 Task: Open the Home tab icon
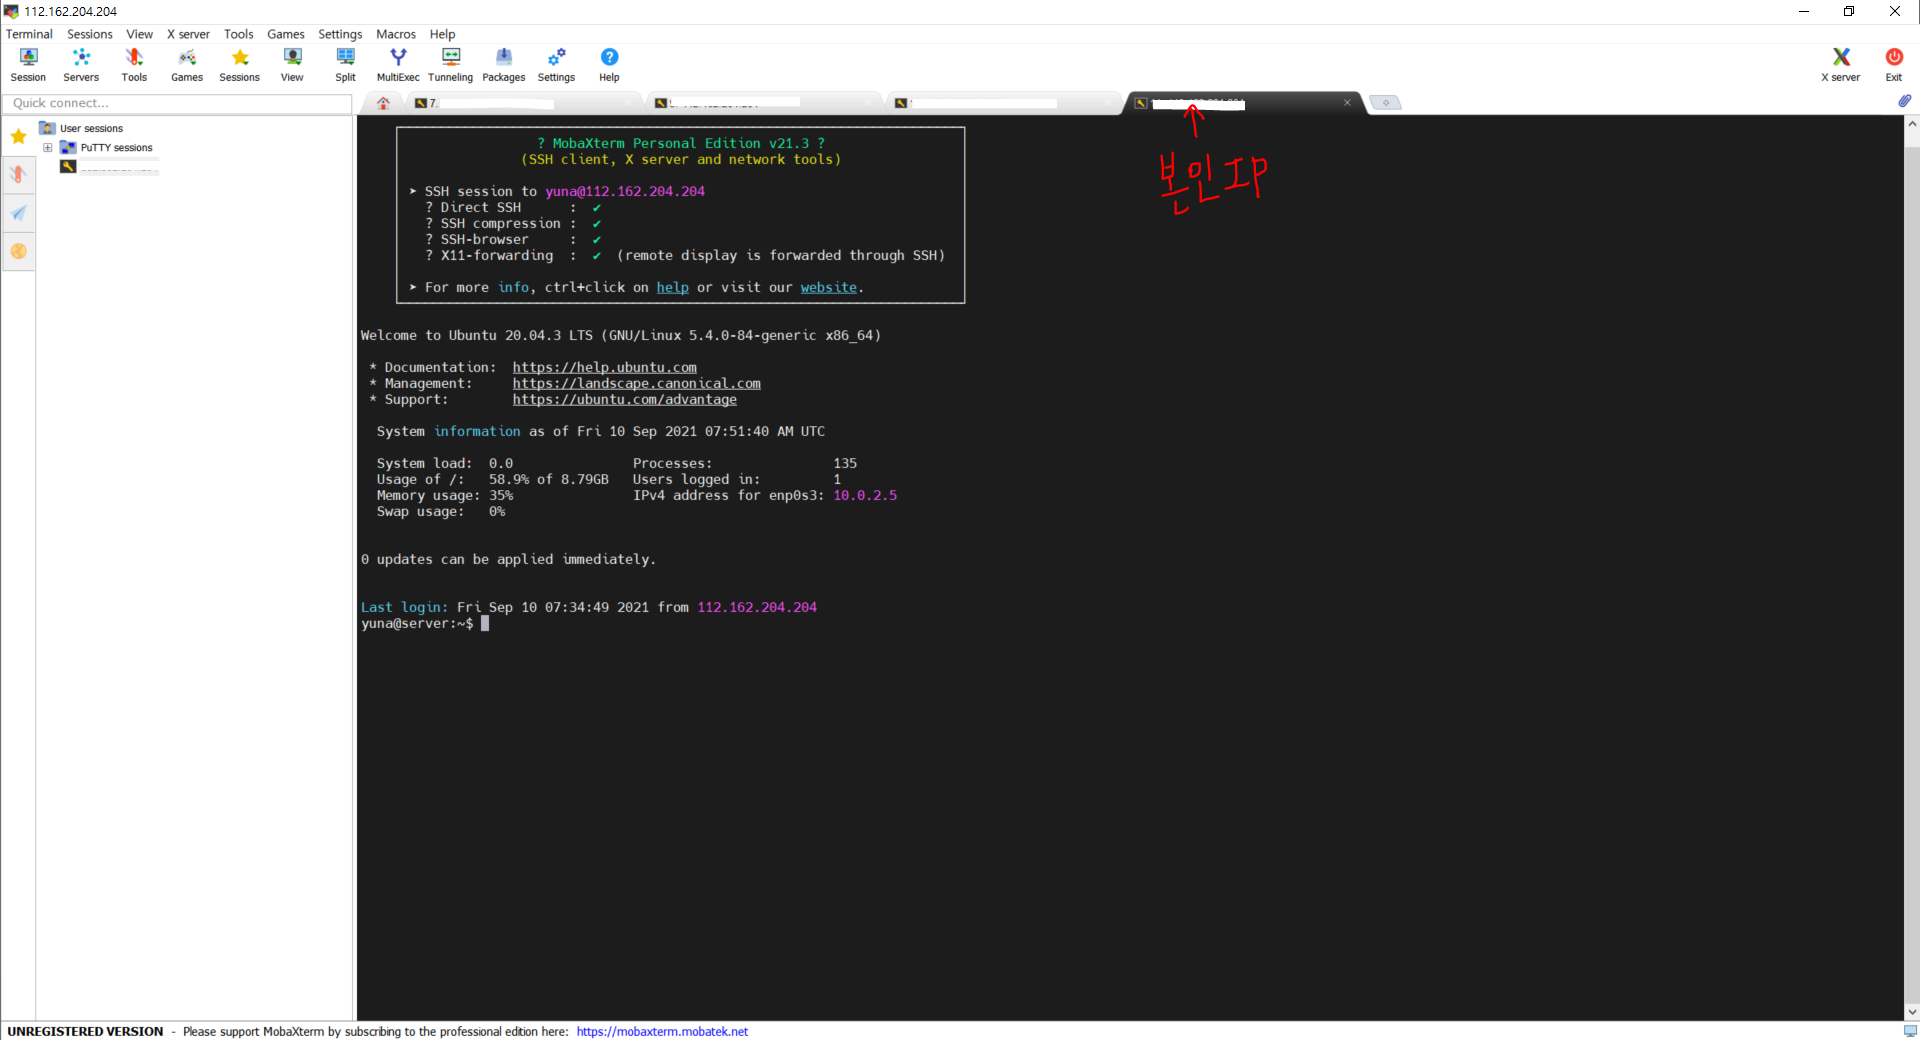[x=383, y=103]
